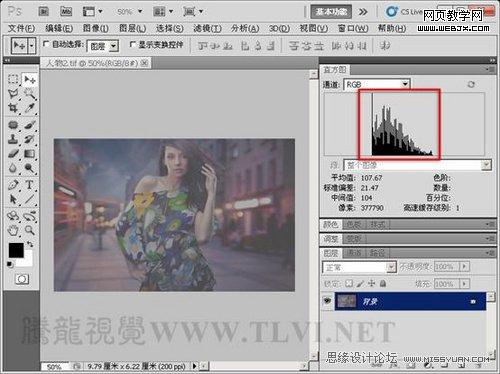Launch Mini Bridge from application bar
Image resolution: width=500 pixels, height=374 pixels.
[x=66, y=11]
